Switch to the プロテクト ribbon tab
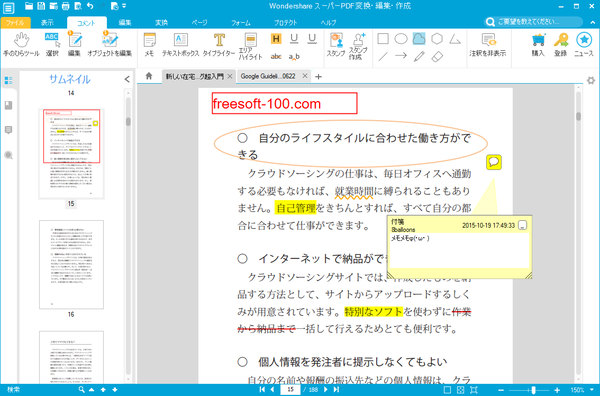The height and width of the screenshot is (396, 600). coord(285,23)
